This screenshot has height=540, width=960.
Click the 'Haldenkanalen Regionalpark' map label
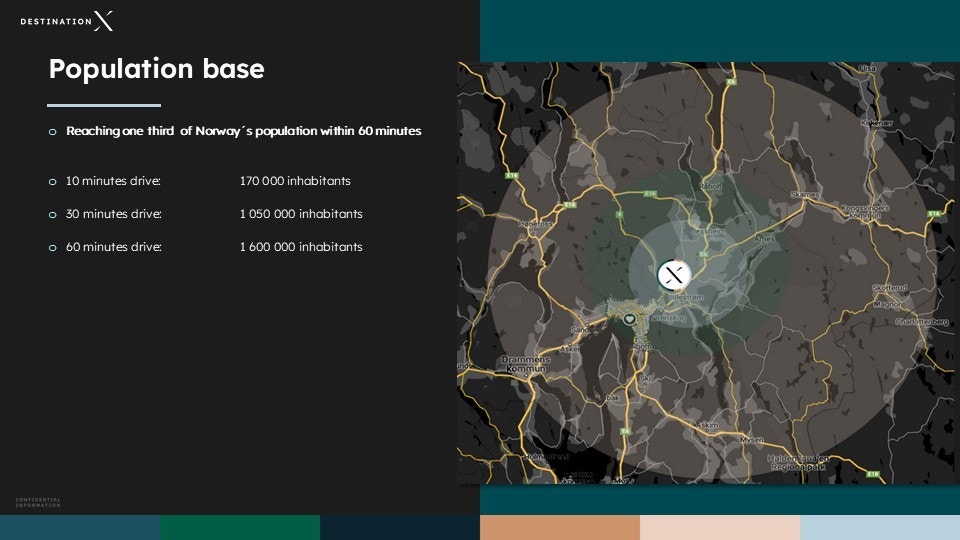(798, 462)
